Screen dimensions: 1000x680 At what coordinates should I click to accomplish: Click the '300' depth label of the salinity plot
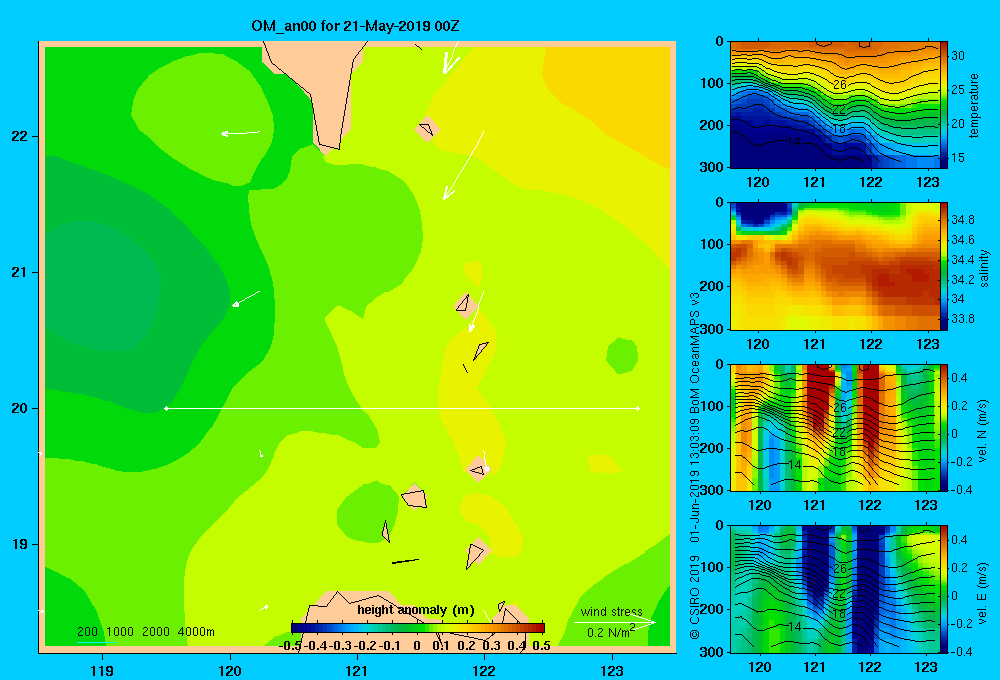pos(710,329)
